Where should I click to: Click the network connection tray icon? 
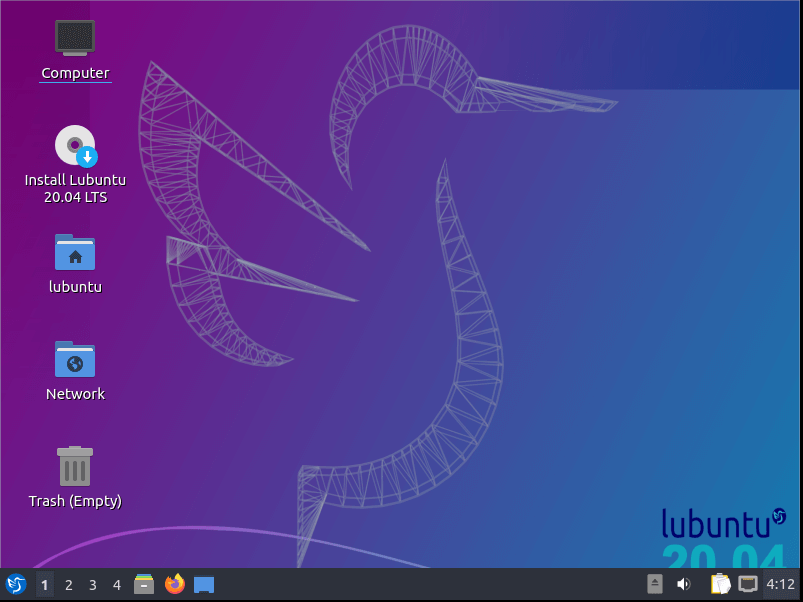tap(747, 584)
